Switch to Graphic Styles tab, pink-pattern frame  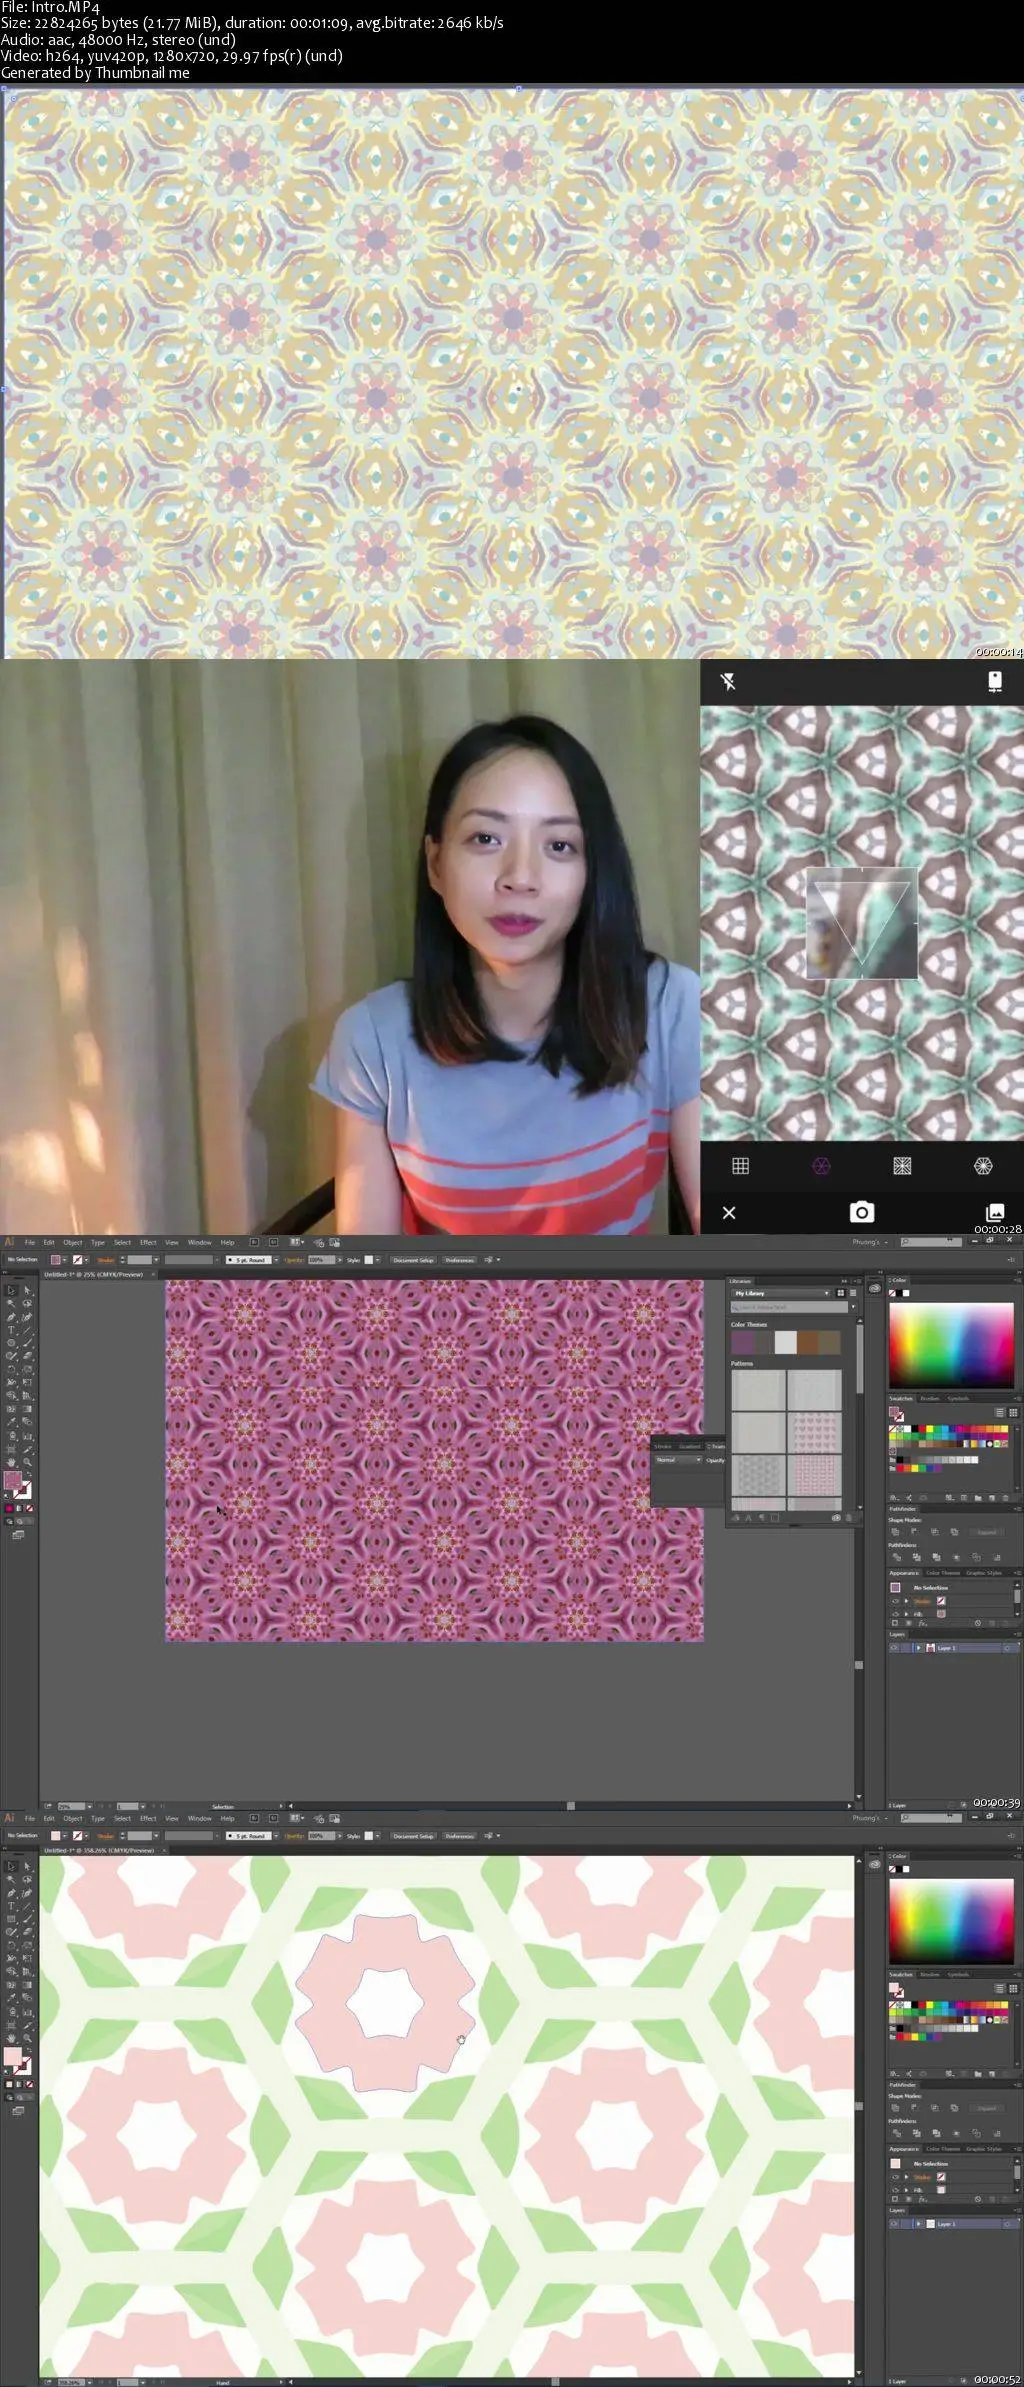point(983,1573)
